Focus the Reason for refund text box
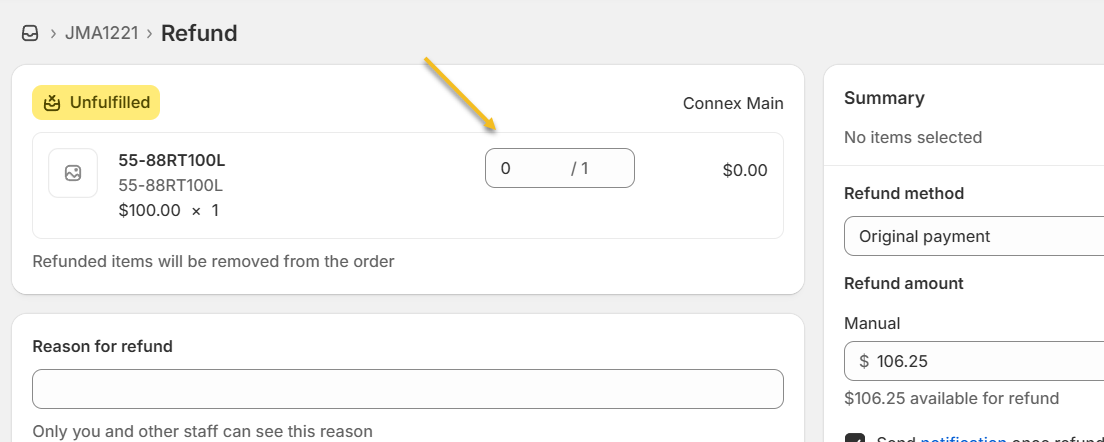This screenshot has height=442, width=1104. 407,389
